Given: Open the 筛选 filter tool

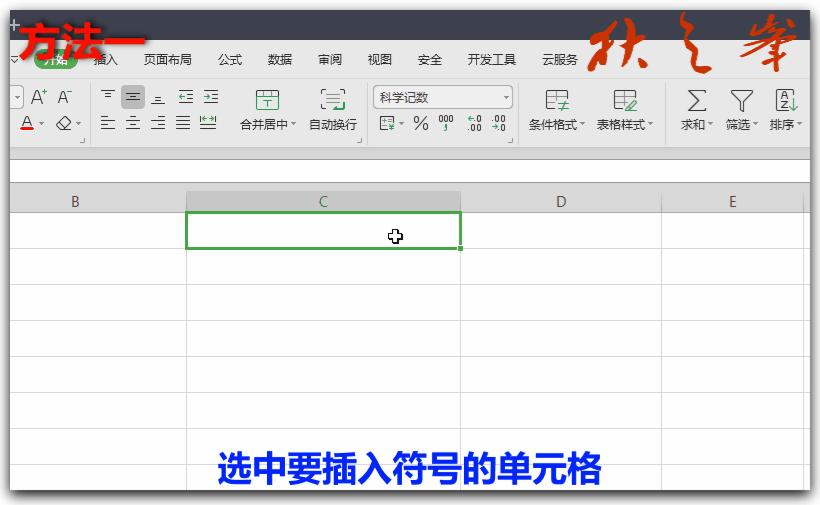Looking at the screenshot, I should 741,109.
